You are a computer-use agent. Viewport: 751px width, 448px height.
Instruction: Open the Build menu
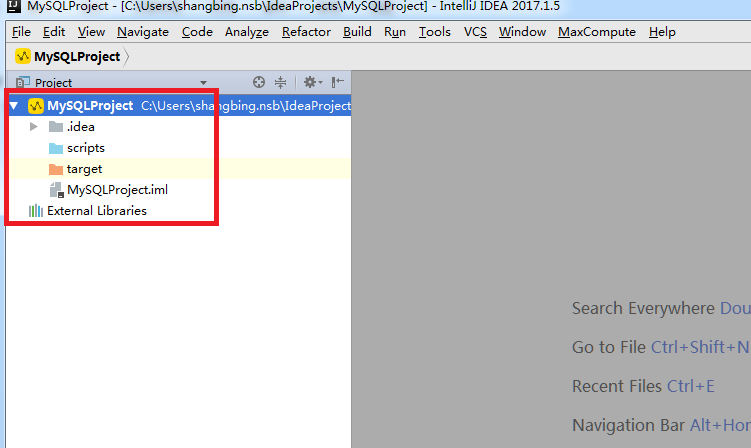(x=357, y=32)
